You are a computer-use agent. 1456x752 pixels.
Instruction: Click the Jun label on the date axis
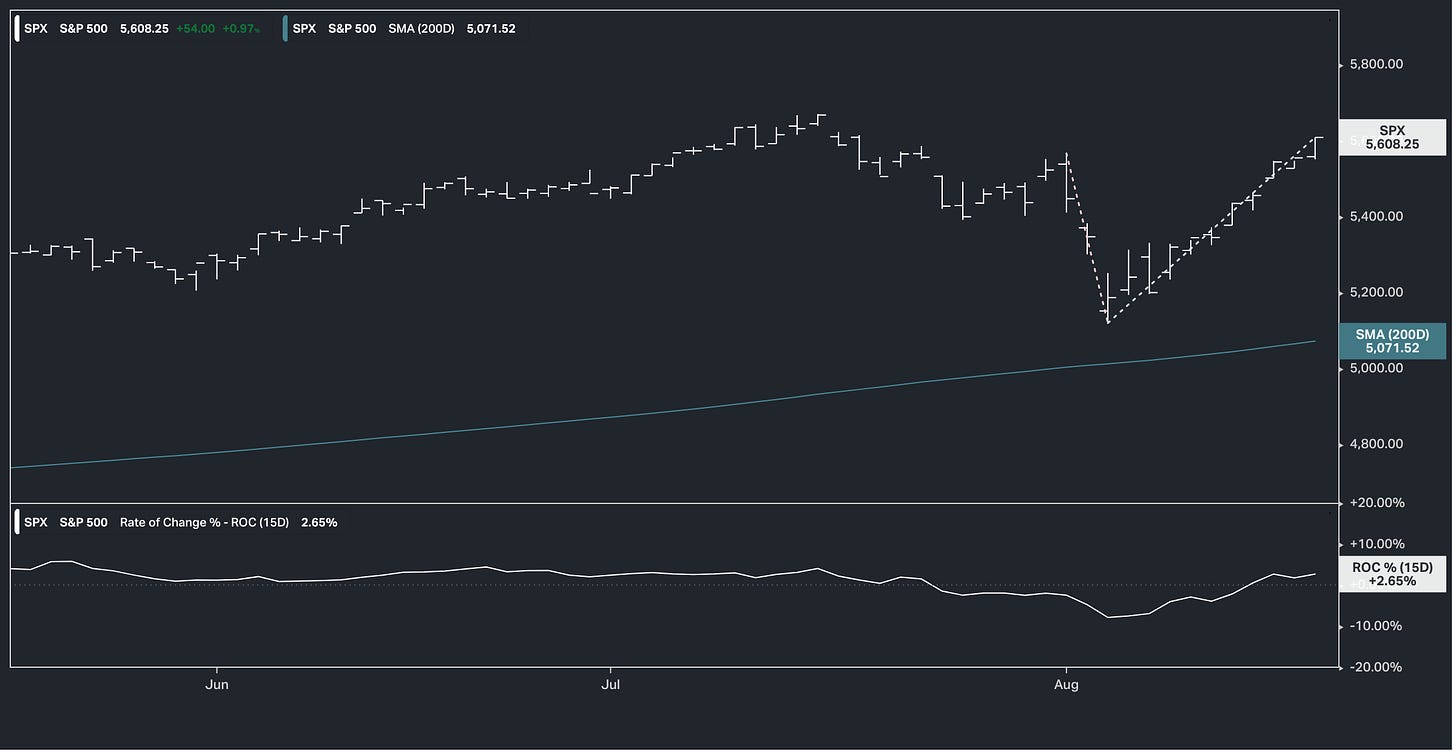(217, 685)
